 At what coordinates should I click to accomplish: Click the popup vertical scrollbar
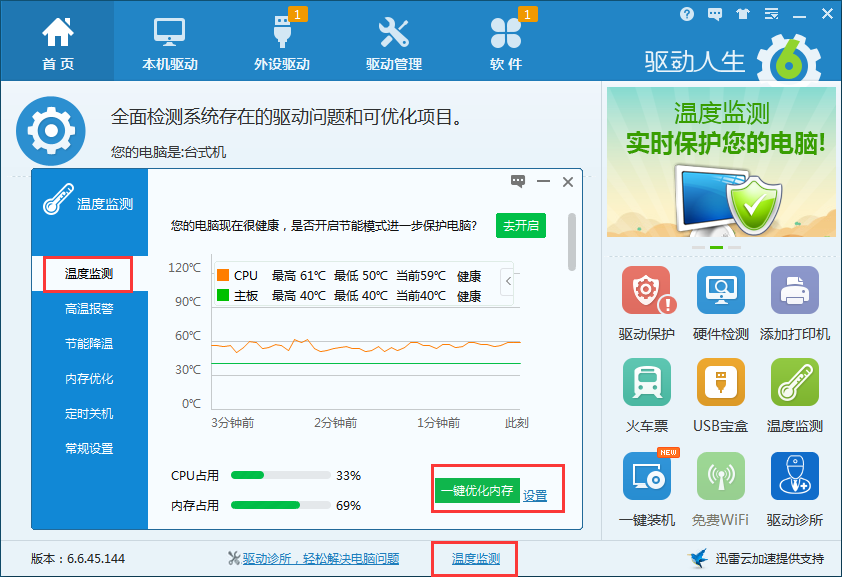point(572,242)
